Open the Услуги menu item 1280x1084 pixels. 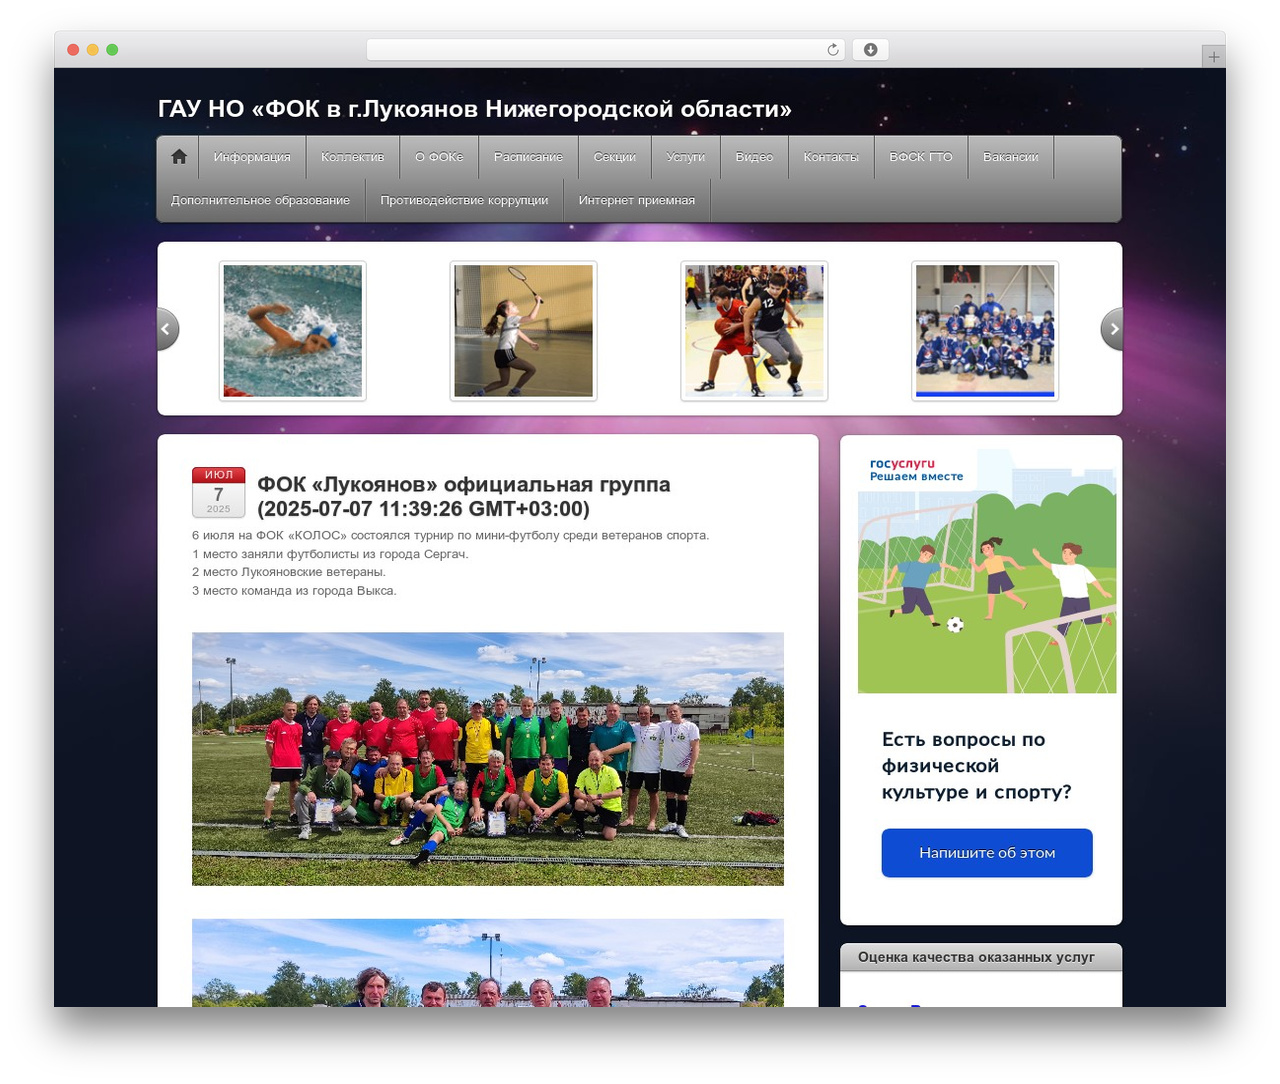click(685, 157)
